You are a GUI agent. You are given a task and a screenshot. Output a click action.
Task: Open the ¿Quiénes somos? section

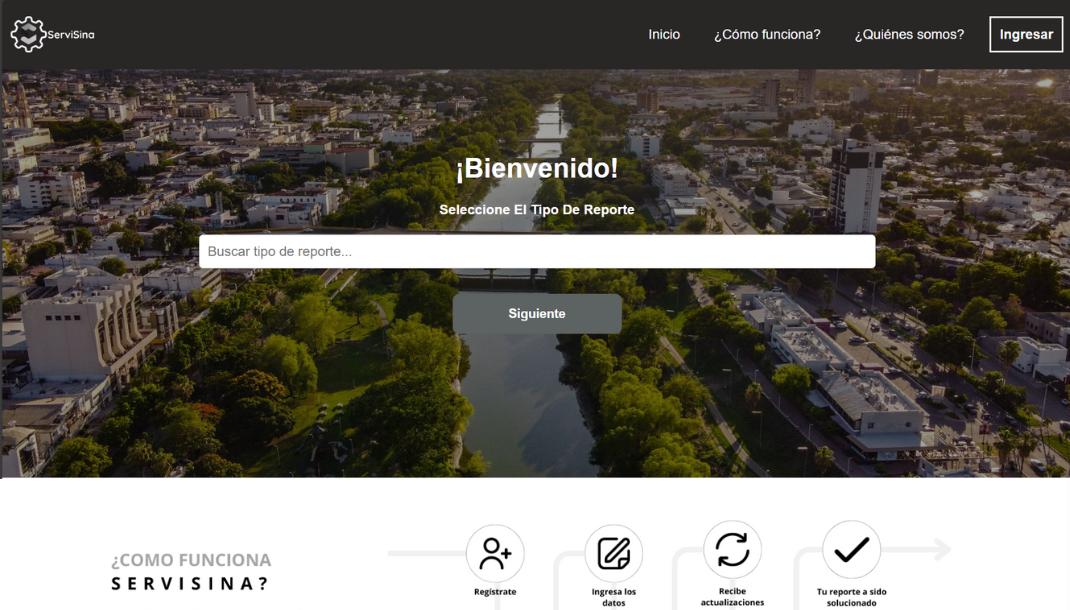(908, 34)
